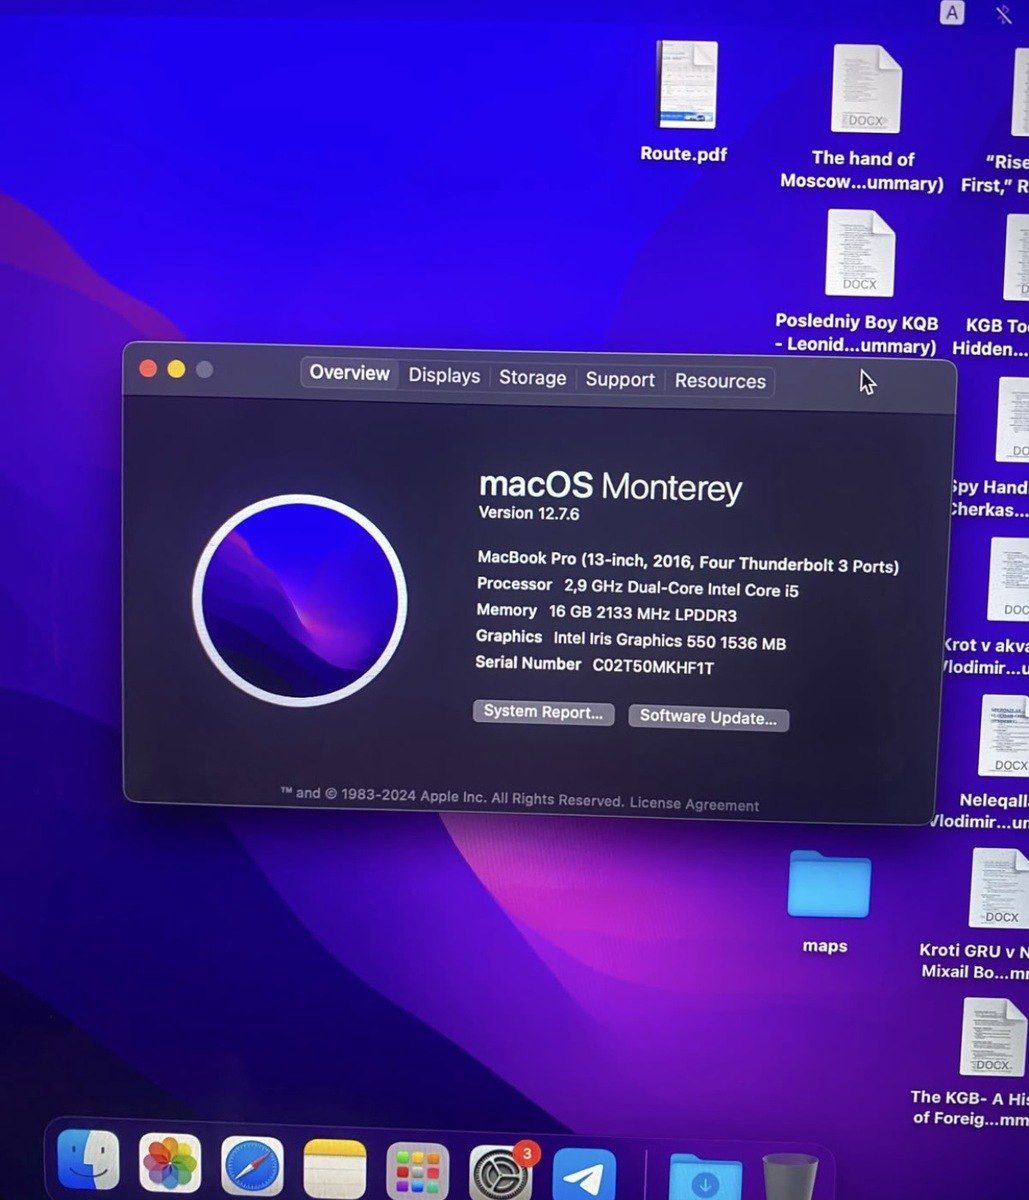Select 'The hand of Moscow' DOCX file
This screenshot has height=1200, width=1029.
click(x=866, y=88)
